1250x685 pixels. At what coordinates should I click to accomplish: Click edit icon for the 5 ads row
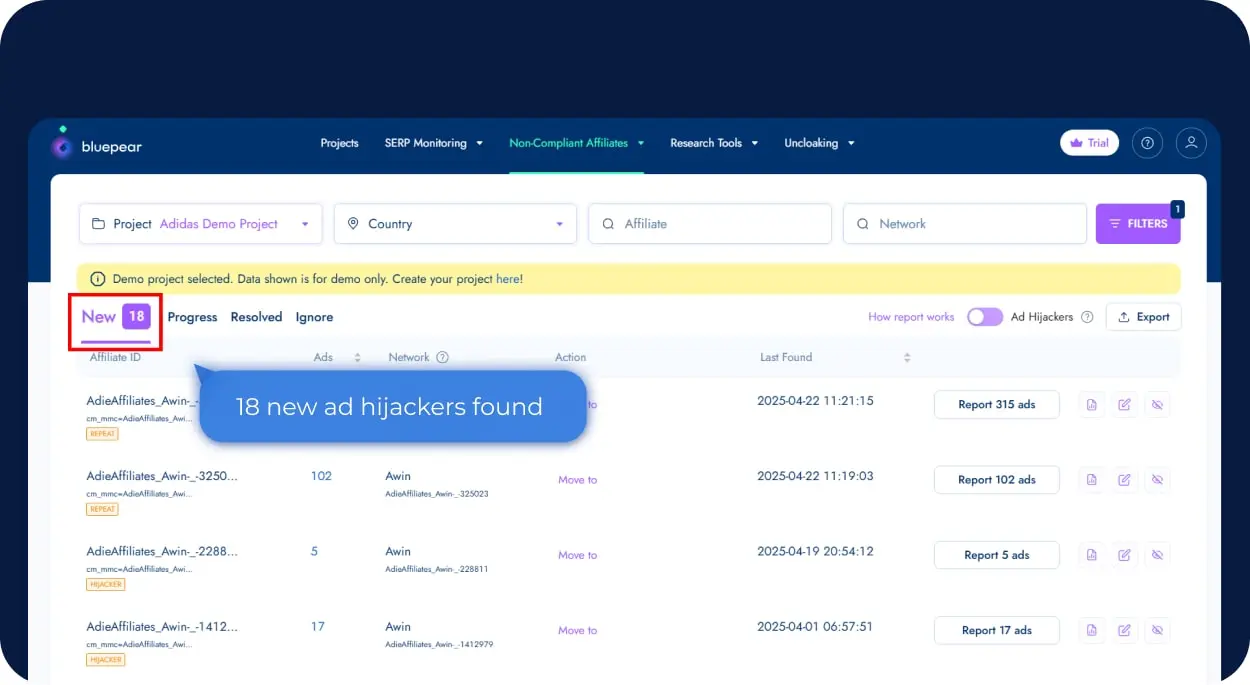point(1125,555)
